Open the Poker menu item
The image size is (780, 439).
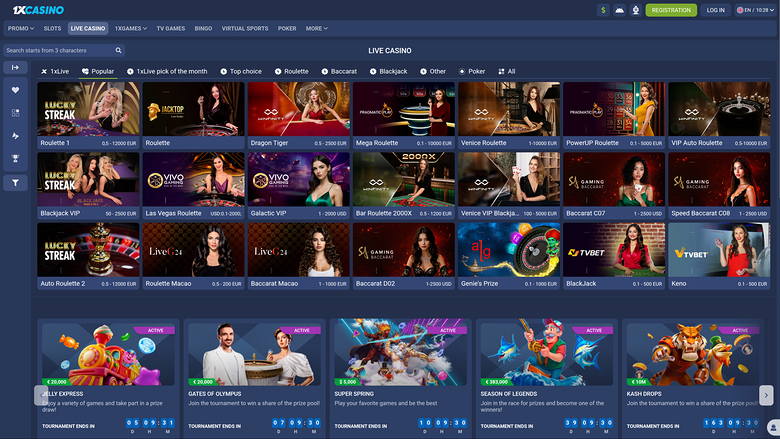tap(287, 28)
